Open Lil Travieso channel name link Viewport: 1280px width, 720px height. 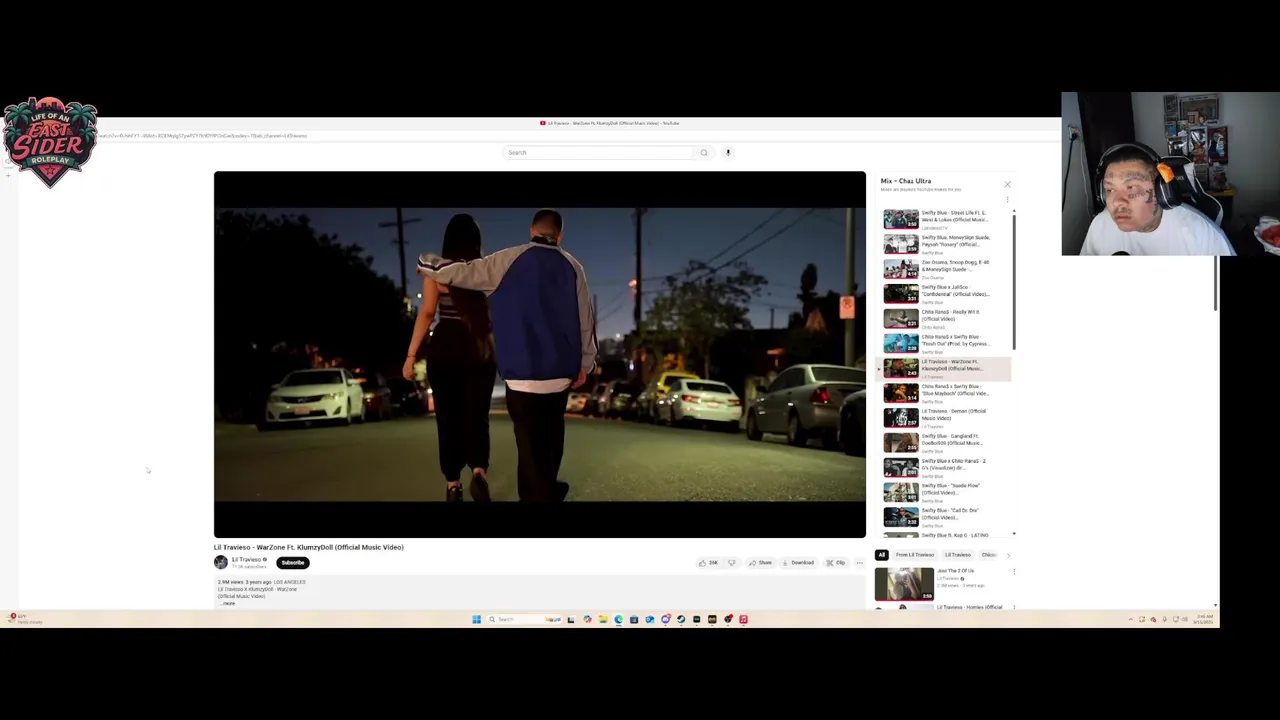246,559
